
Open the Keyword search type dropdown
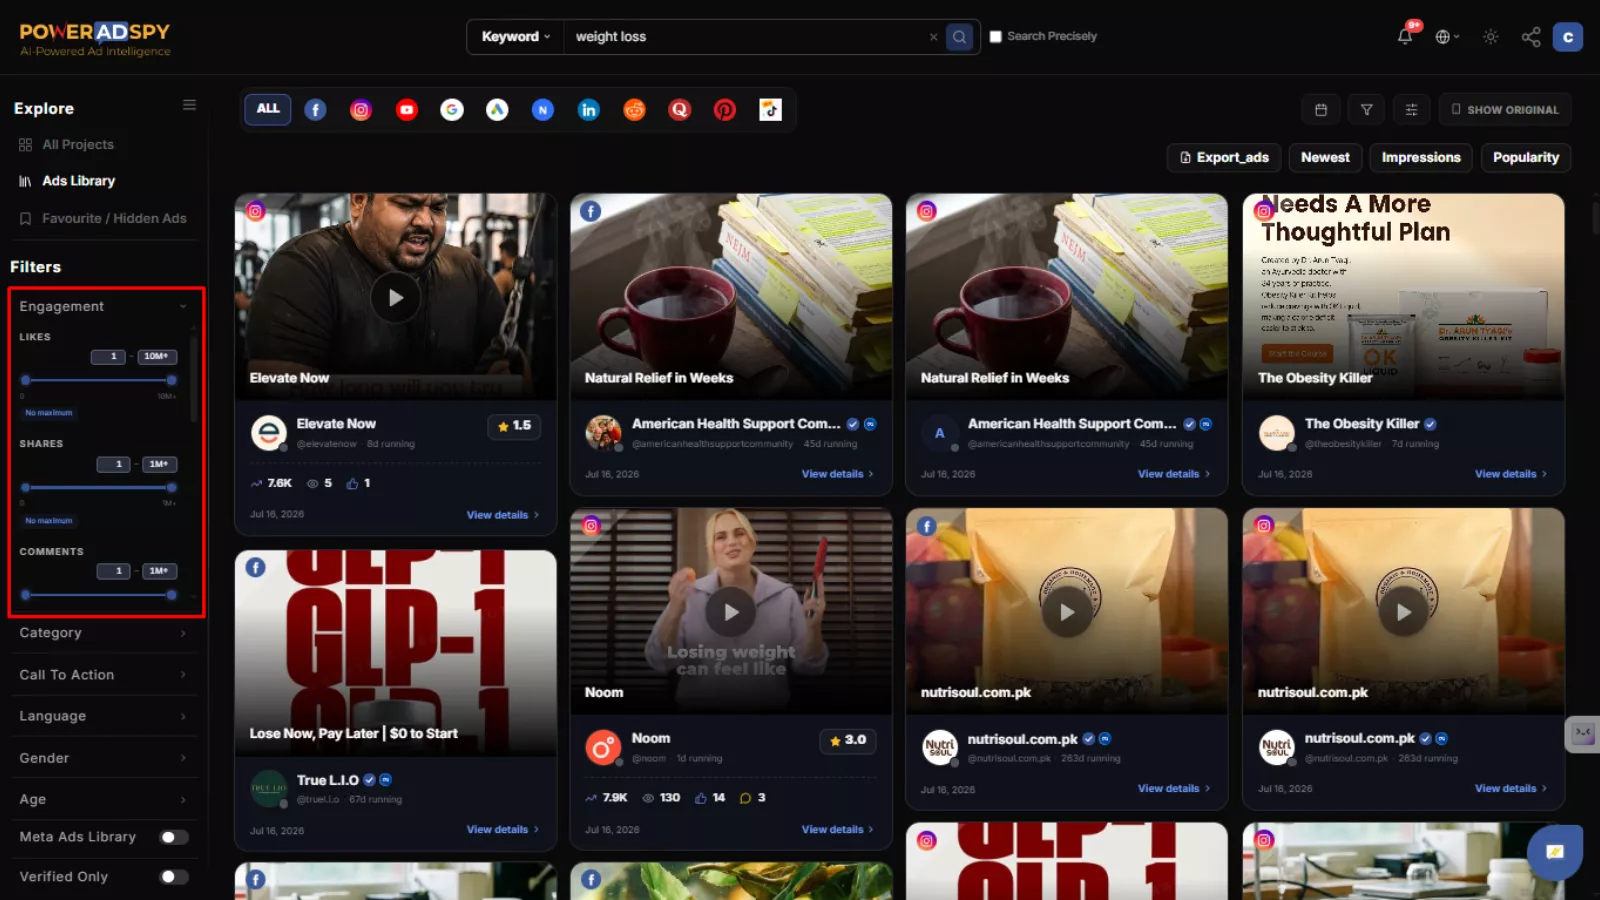[x=516, y=37]
